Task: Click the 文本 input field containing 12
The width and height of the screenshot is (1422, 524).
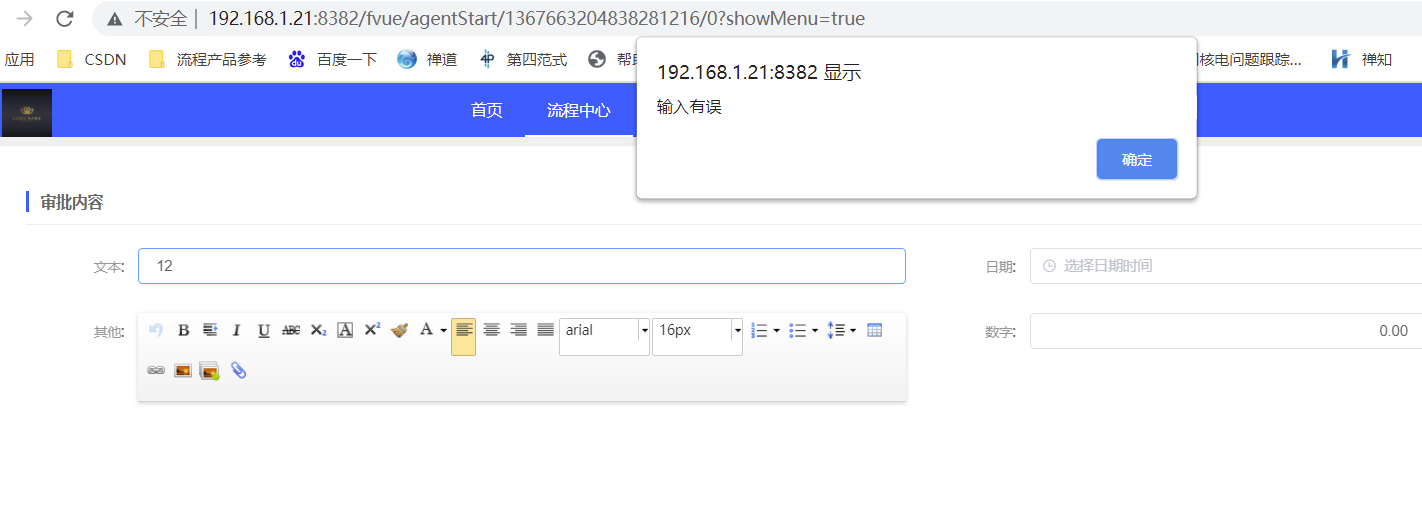Action: [x=522, y=266]
